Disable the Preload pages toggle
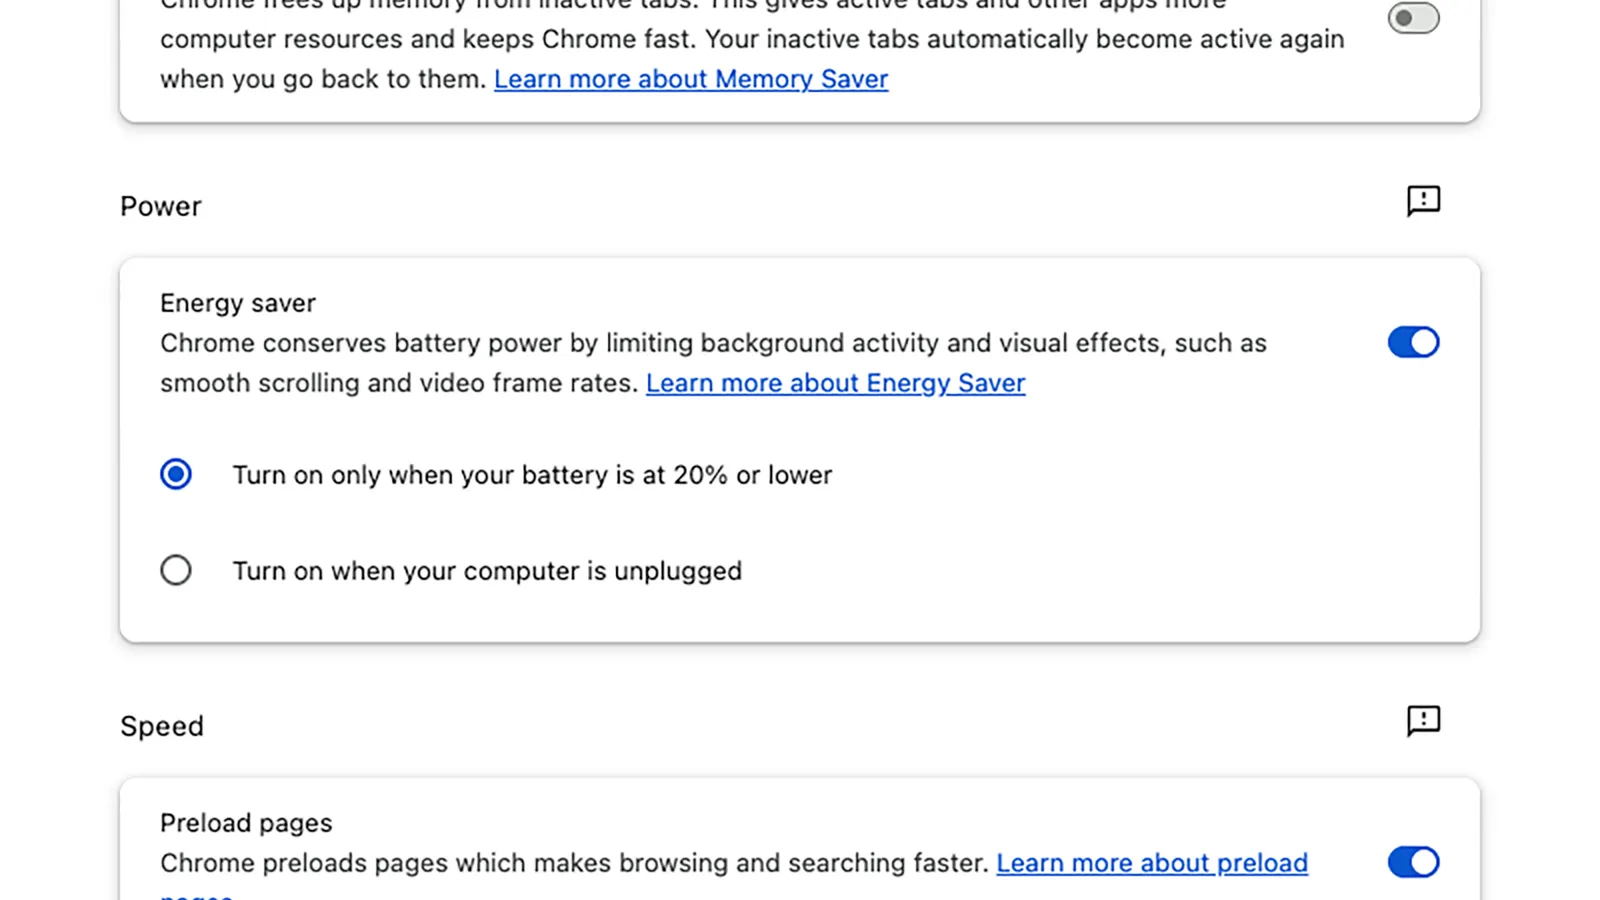 click(x=1413, y=862)
